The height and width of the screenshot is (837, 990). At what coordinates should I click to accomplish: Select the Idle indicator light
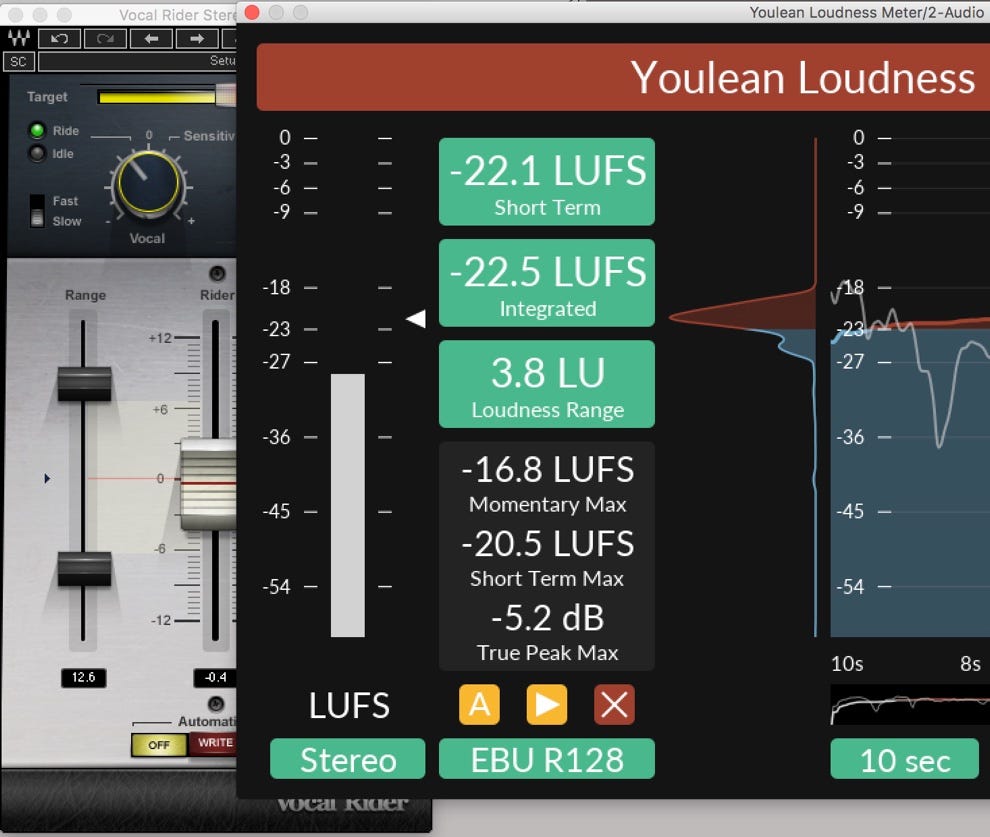[x=38, y=153]
